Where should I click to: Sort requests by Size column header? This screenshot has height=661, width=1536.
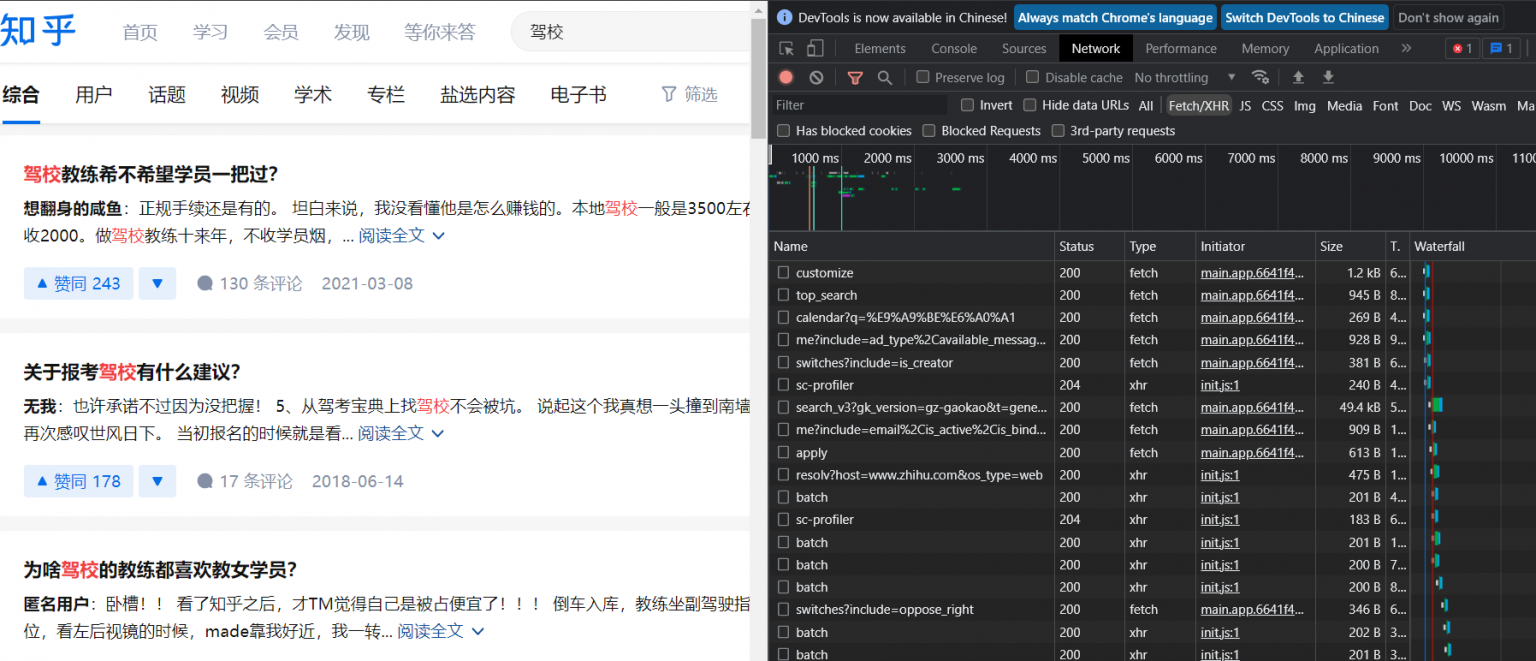click(1350, 246)
